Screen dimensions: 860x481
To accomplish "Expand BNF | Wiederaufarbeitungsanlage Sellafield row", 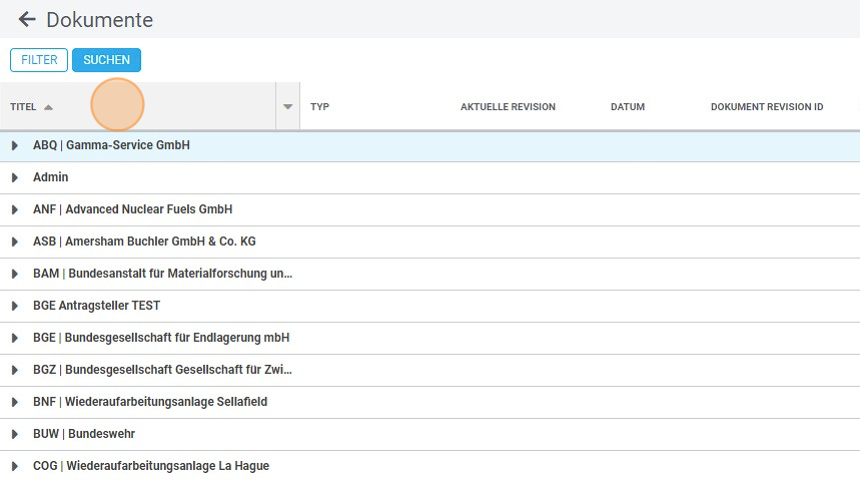I will 15,402.
